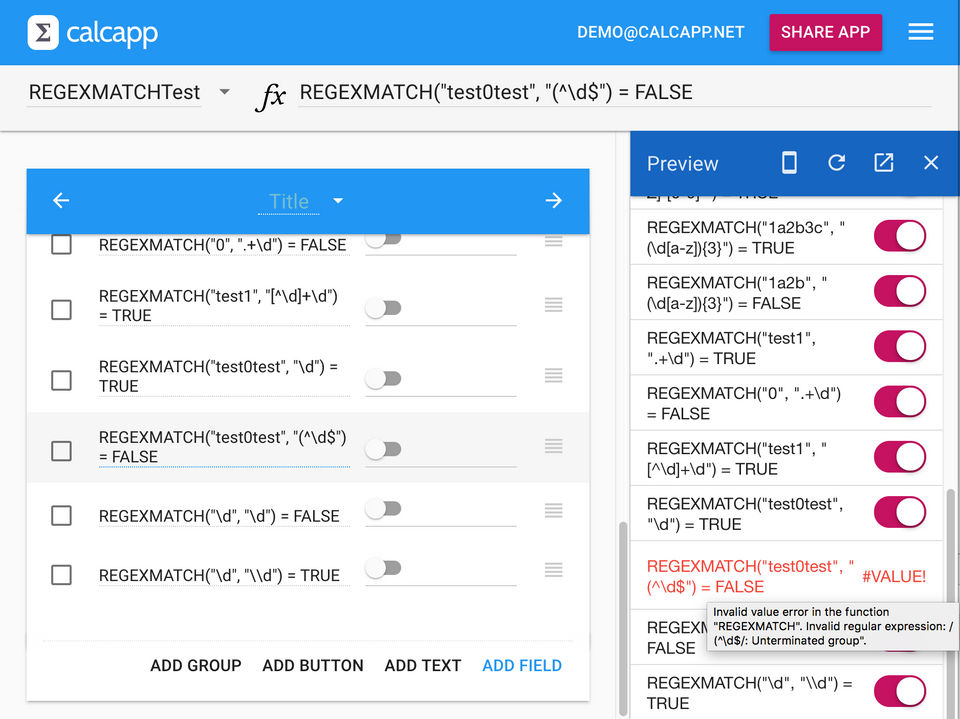Click ADD FIELD
Viewport: 960px width, 719px height.
point(521,665)
